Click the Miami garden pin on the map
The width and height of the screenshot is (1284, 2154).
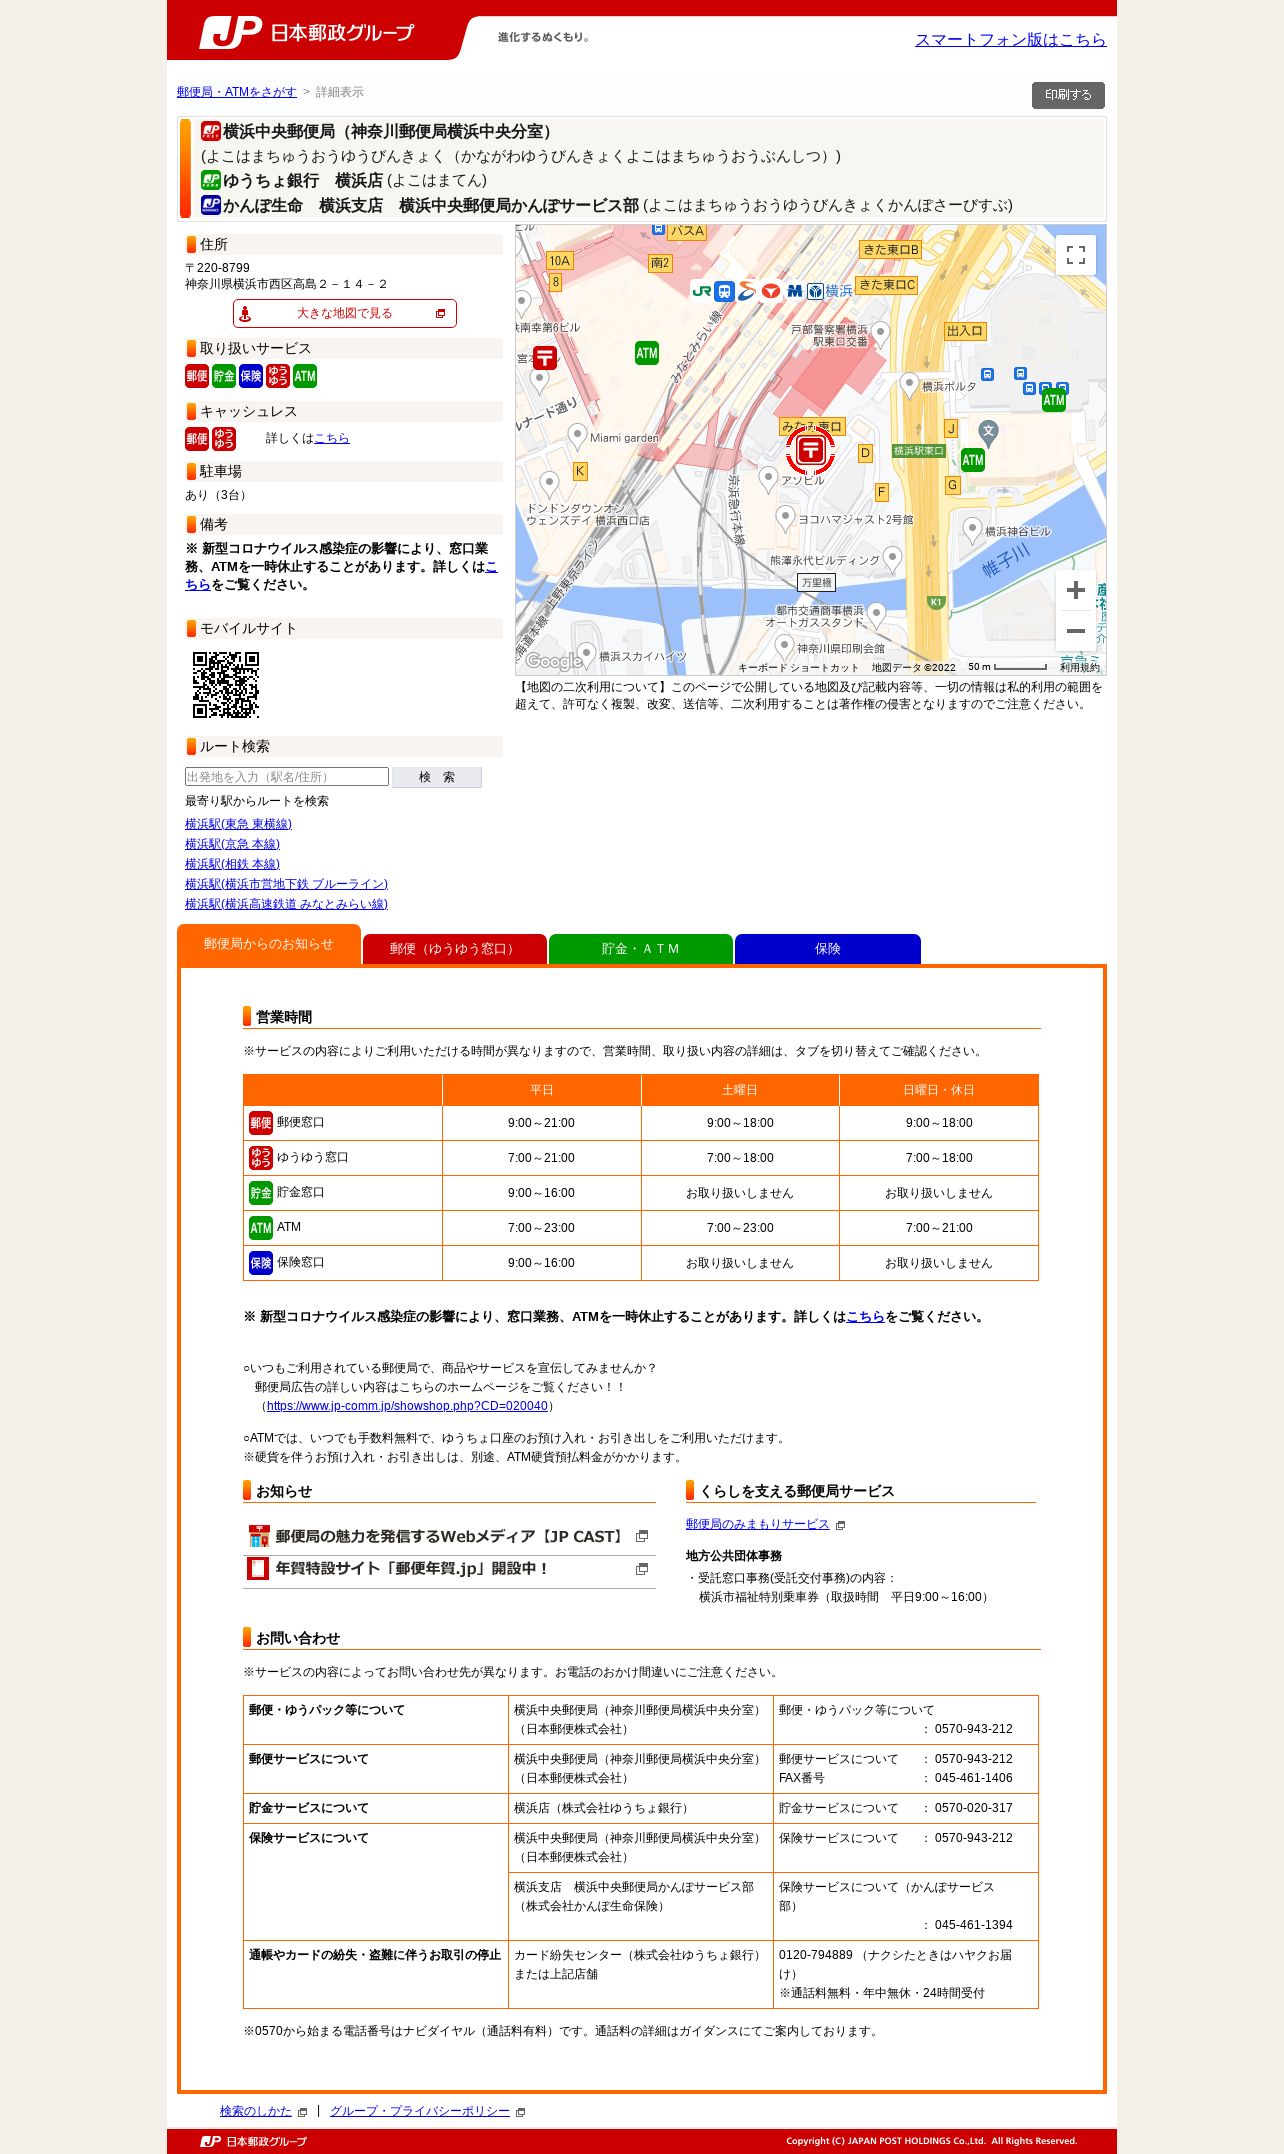click(577, 435)
